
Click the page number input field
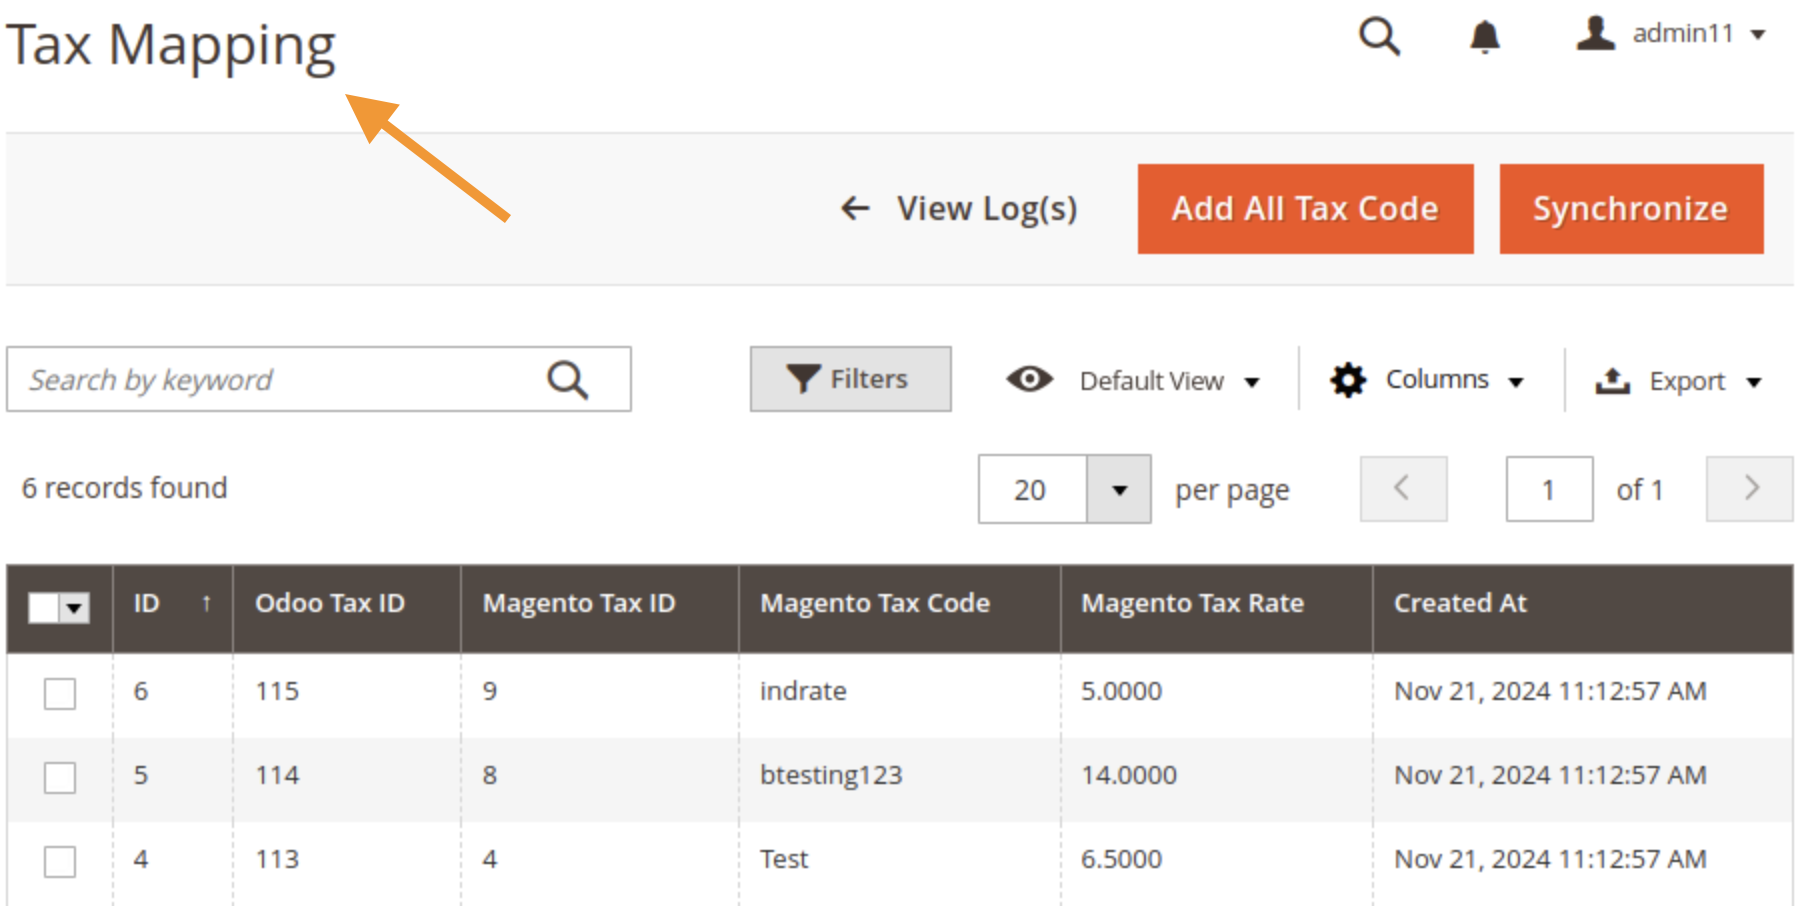click(1549, 489)
